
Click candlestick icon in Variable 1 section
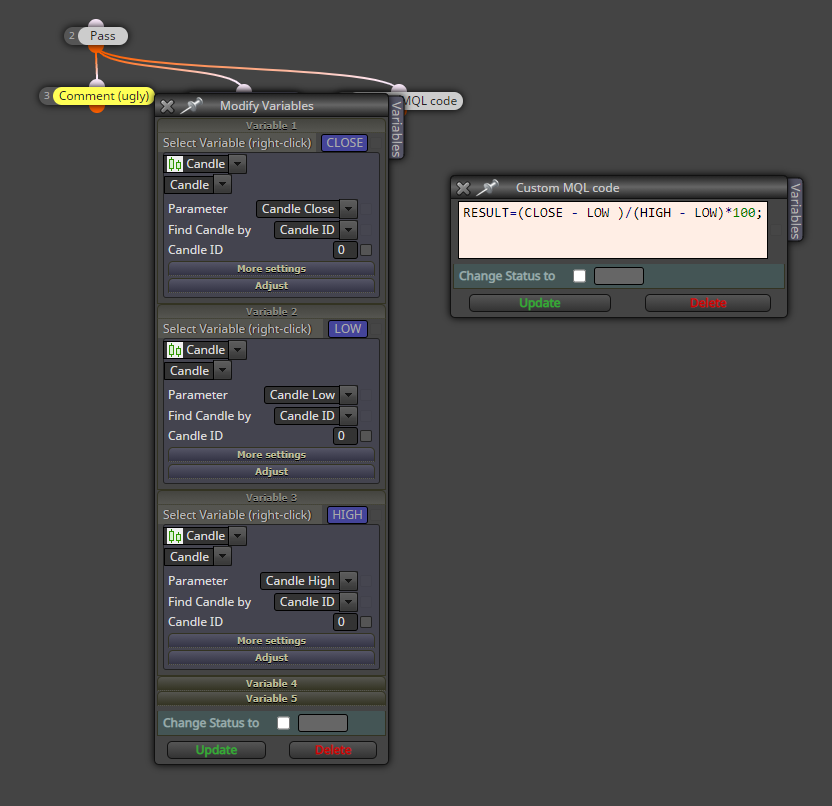[x=175, y=164]
